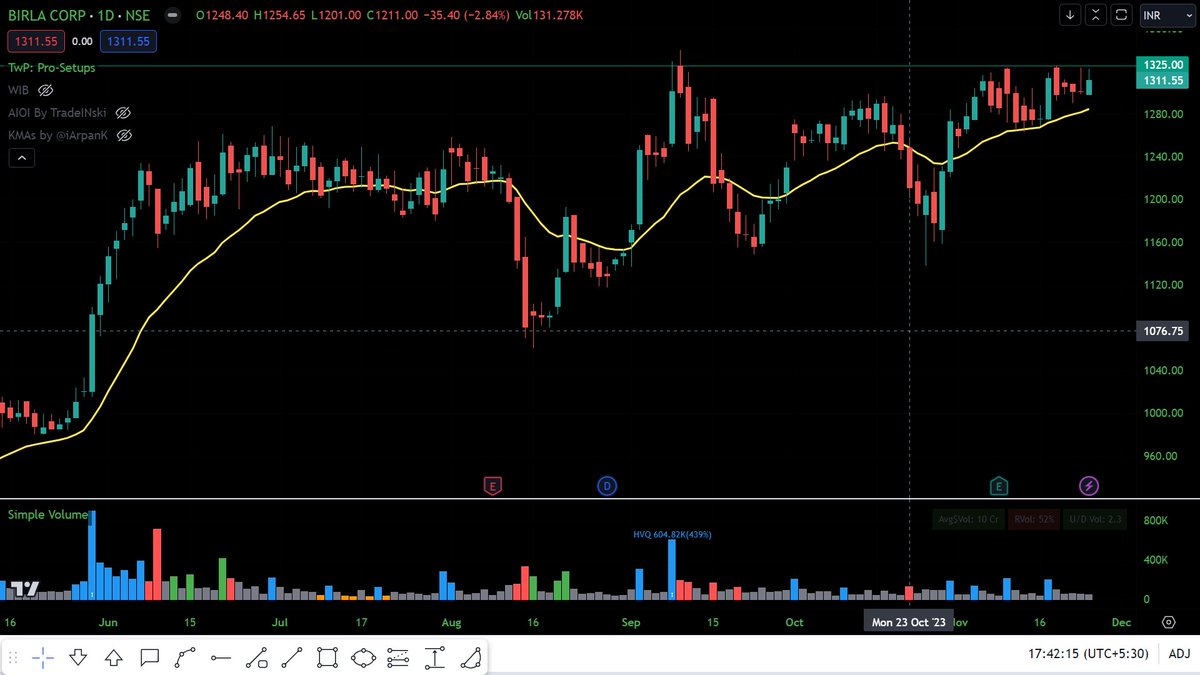This screenshot has width=1200, height=675.
Task: Click the collapse pane button at top
Action: coord(1097,15)
